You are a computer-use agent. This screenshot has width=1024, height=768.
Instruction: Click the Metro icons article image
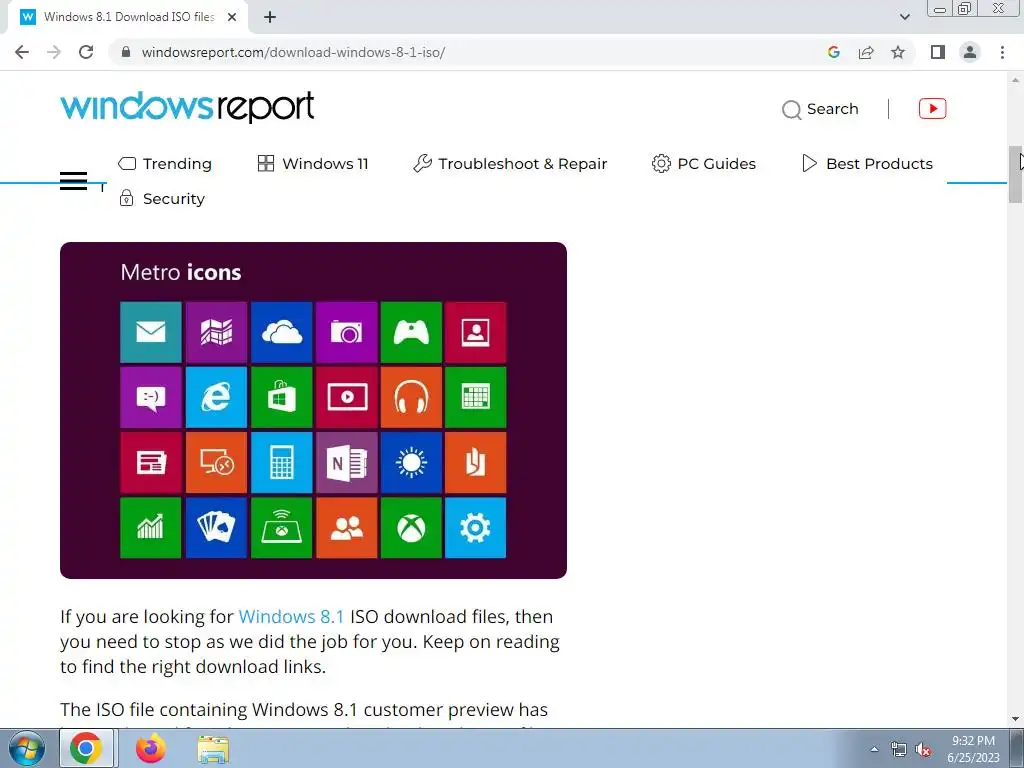(x=313, y=410)
